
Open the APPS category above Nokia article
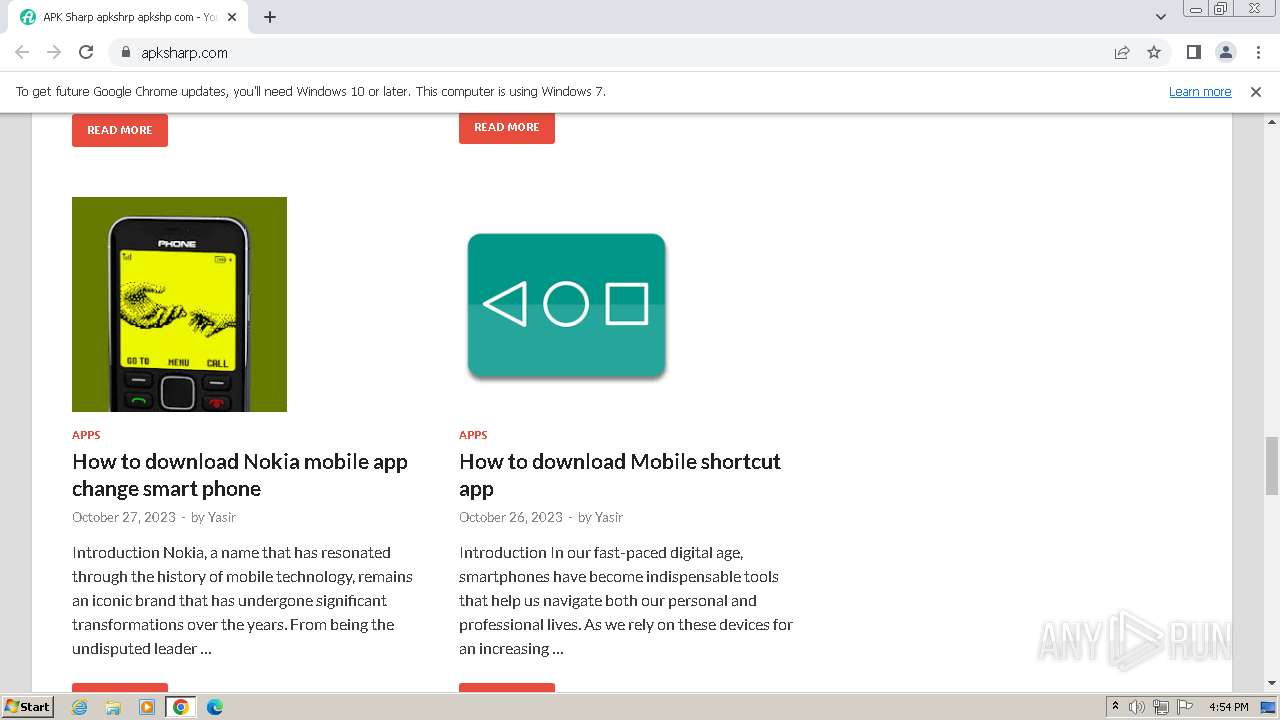tap(86, 435)
